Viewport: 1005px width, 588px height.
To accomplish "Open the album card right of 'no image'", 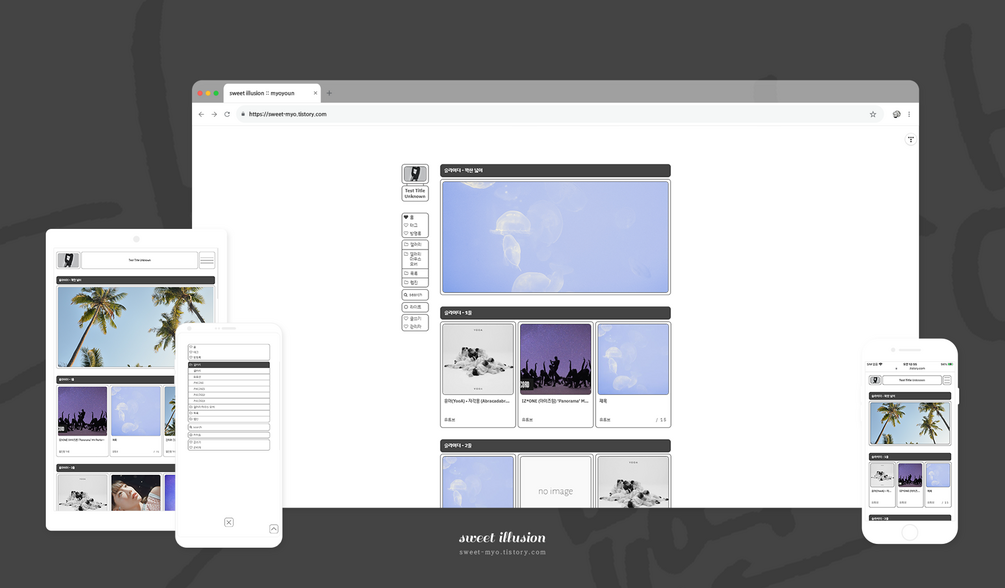I will click(x=633, y=482).
